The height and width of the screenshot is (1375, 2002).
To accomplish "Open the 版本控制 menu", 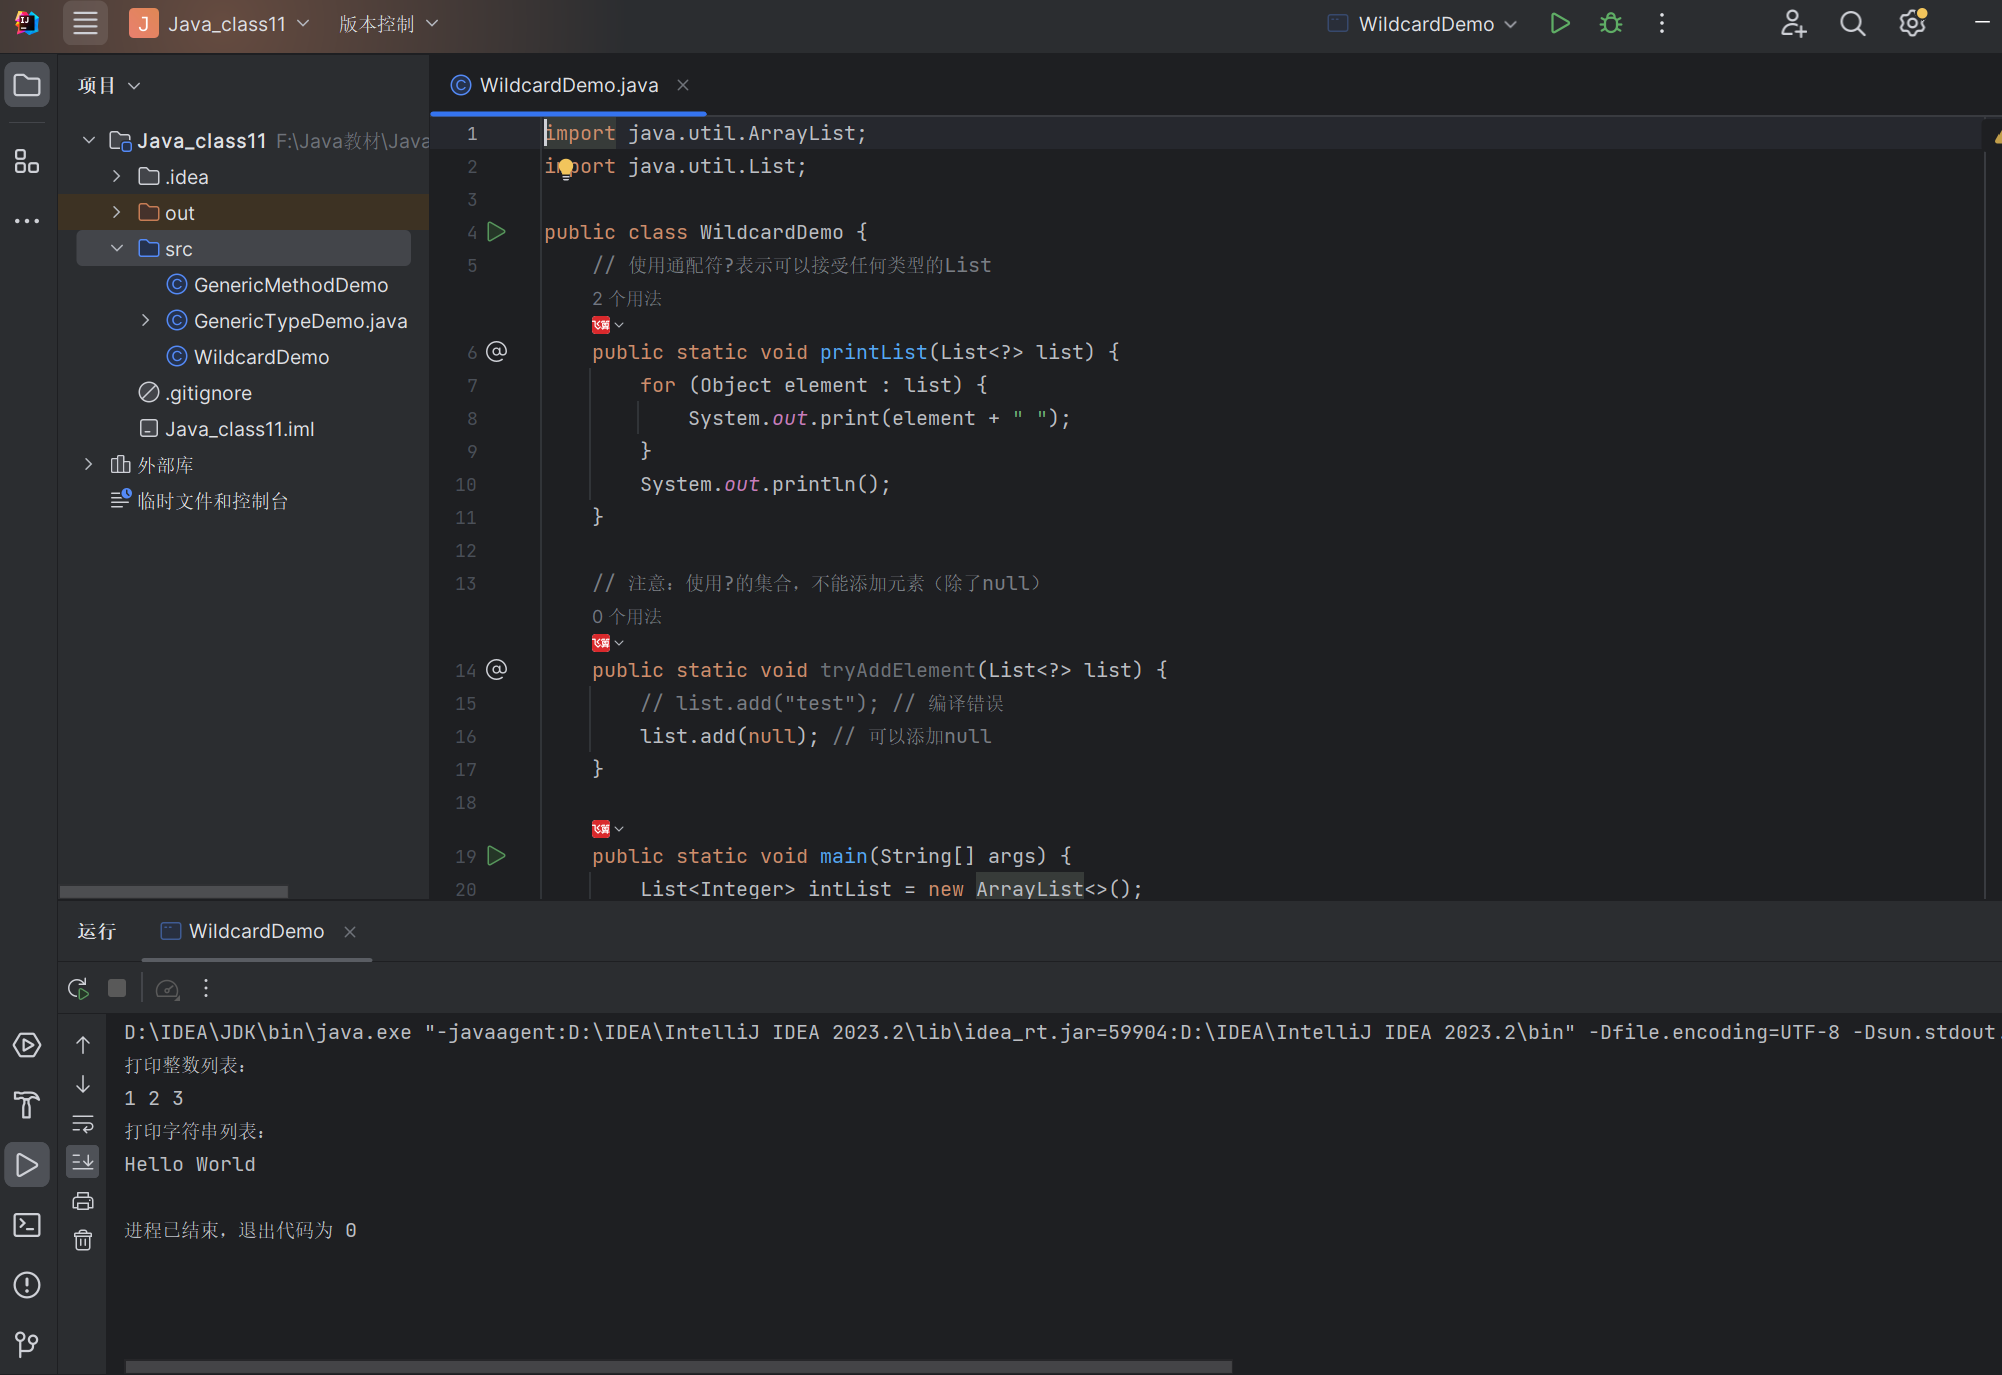I will tap(387, 23).
